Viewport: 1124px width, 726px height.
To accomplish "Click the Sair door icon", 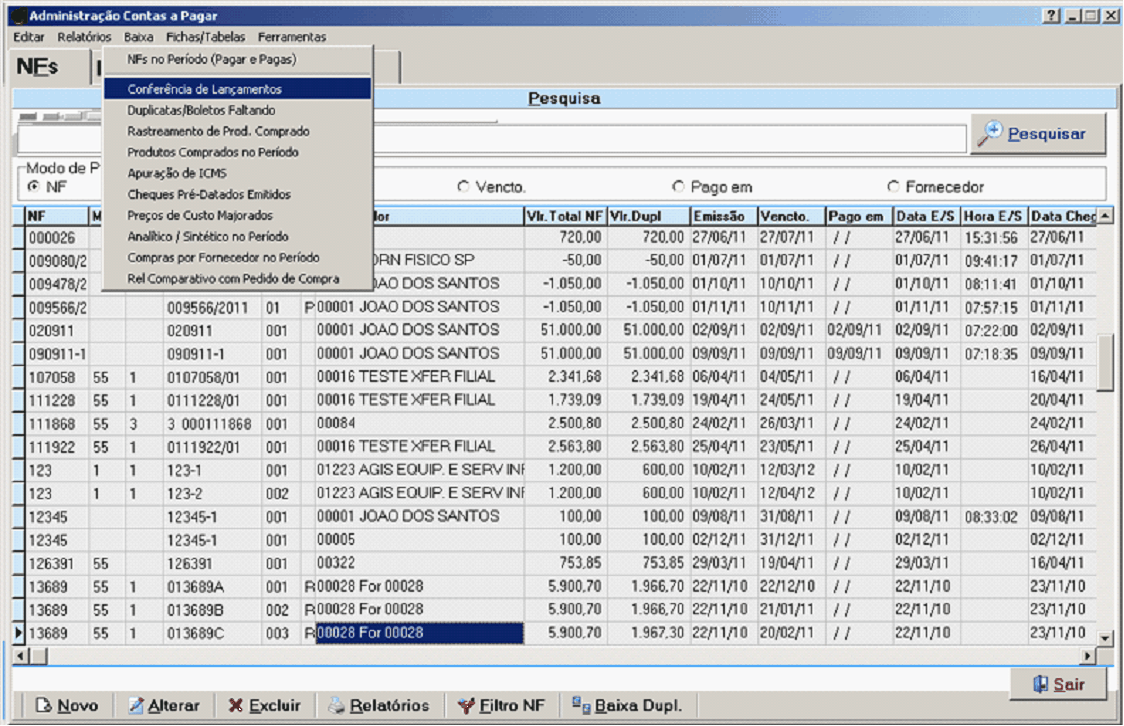I will pos(1039,685).
